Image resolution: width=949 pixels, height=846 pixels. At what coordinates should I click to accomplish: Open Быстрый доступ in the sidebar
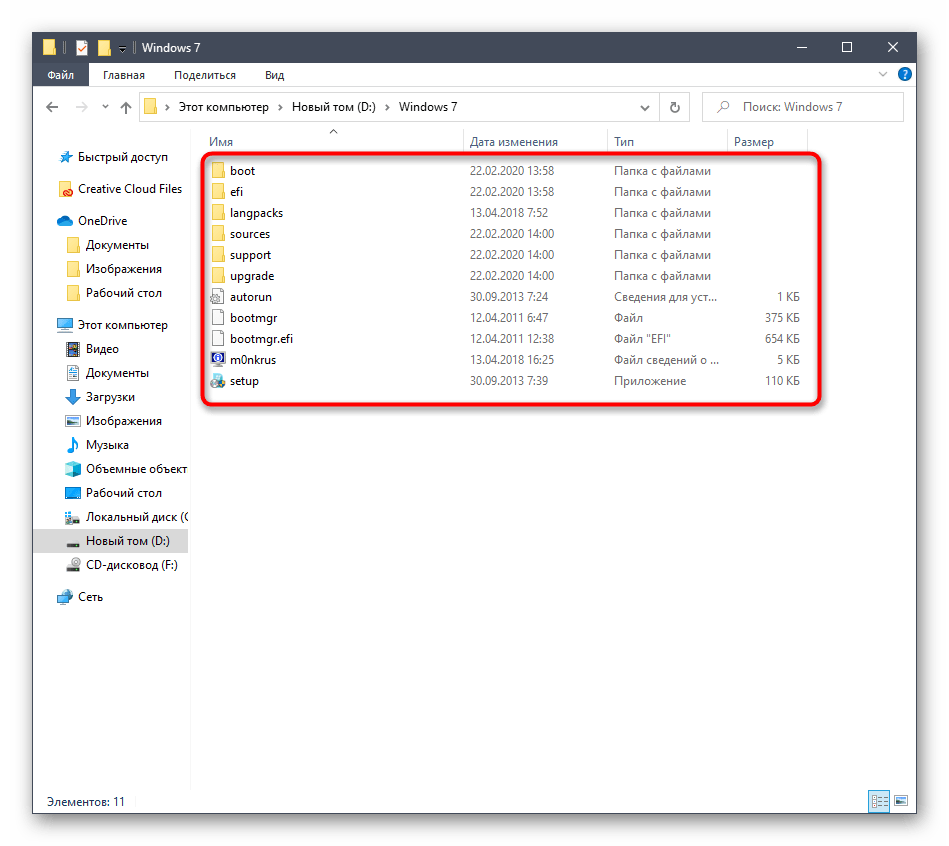114,157
